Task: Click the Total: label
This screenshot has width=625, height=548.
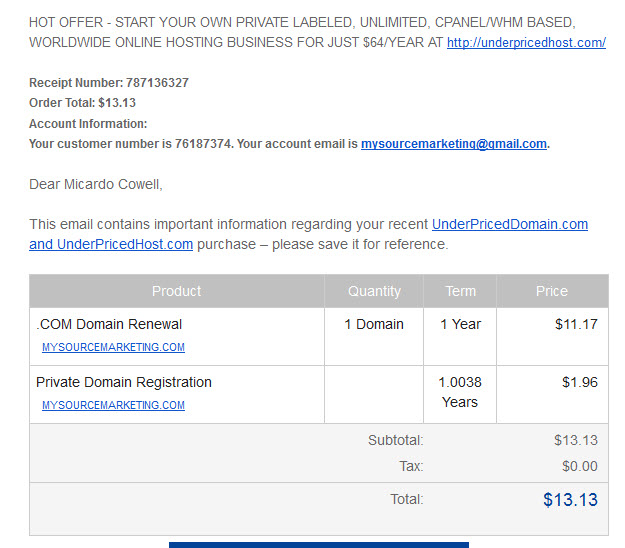Action: click(407, 499)
